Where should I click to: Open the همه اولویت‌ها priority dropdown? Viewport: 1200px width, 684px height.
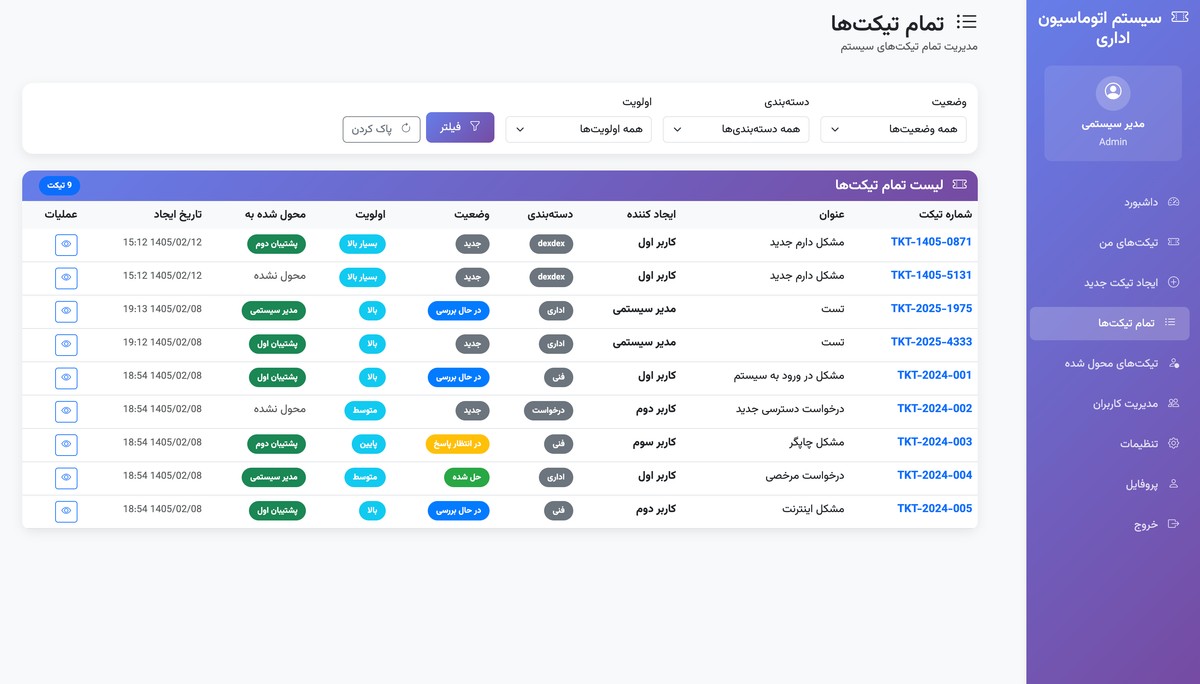578,129
